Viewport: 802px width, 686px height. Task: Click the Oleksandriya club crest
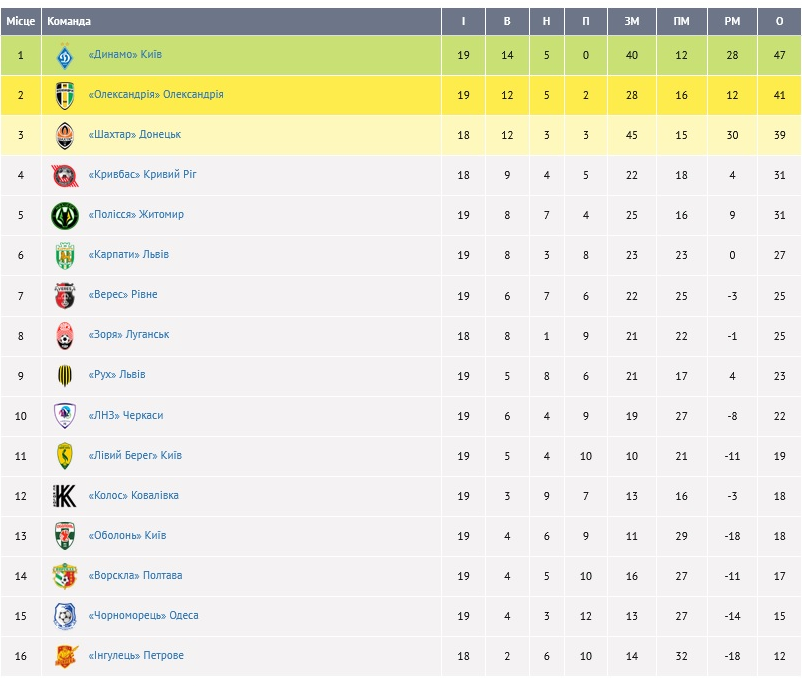(65, 95)
